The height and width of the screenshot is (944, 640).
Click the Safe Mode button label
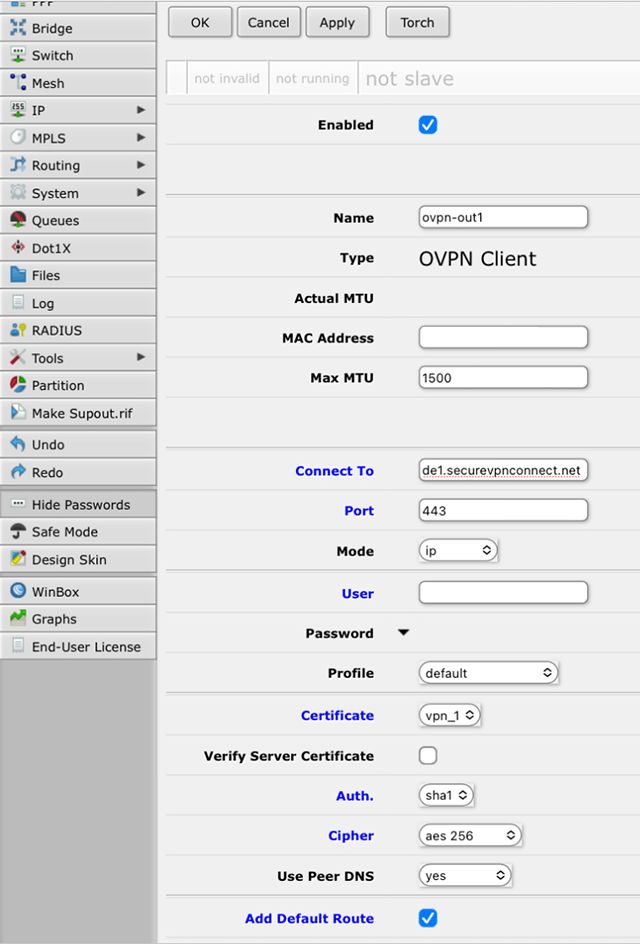tap(64, 532)
